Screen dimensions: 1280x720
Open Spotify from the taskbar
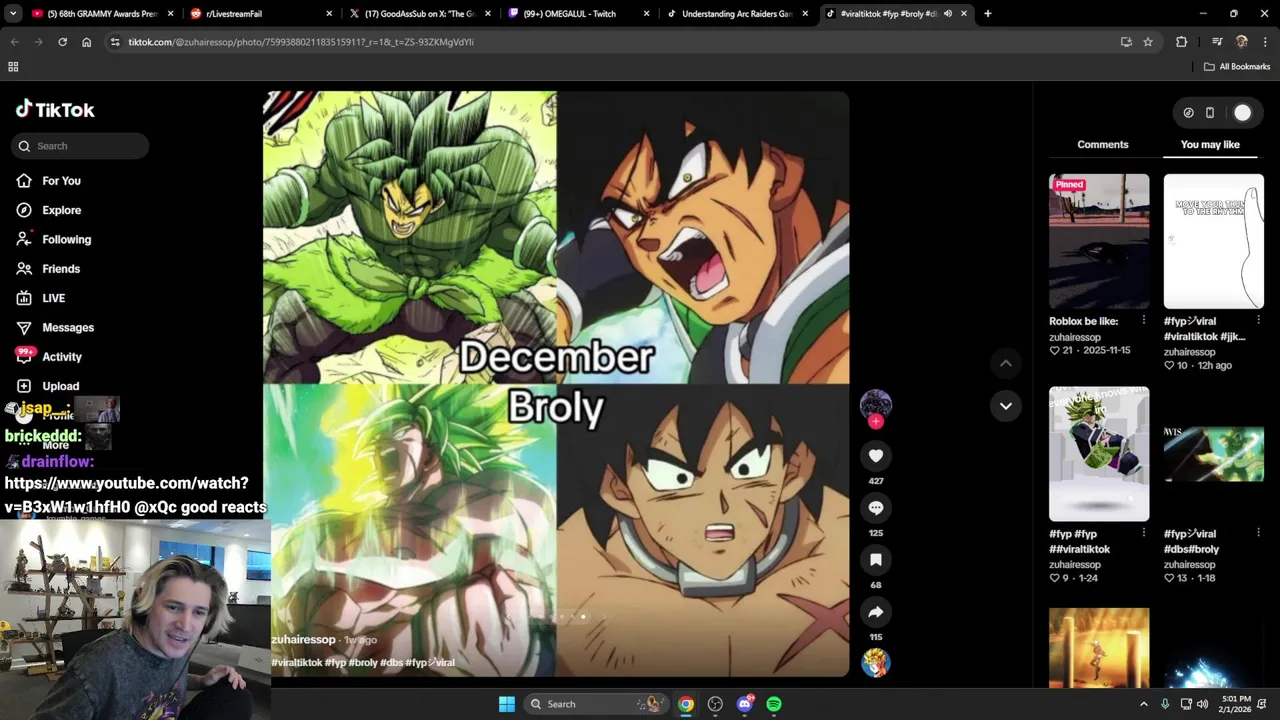point(774,704)
